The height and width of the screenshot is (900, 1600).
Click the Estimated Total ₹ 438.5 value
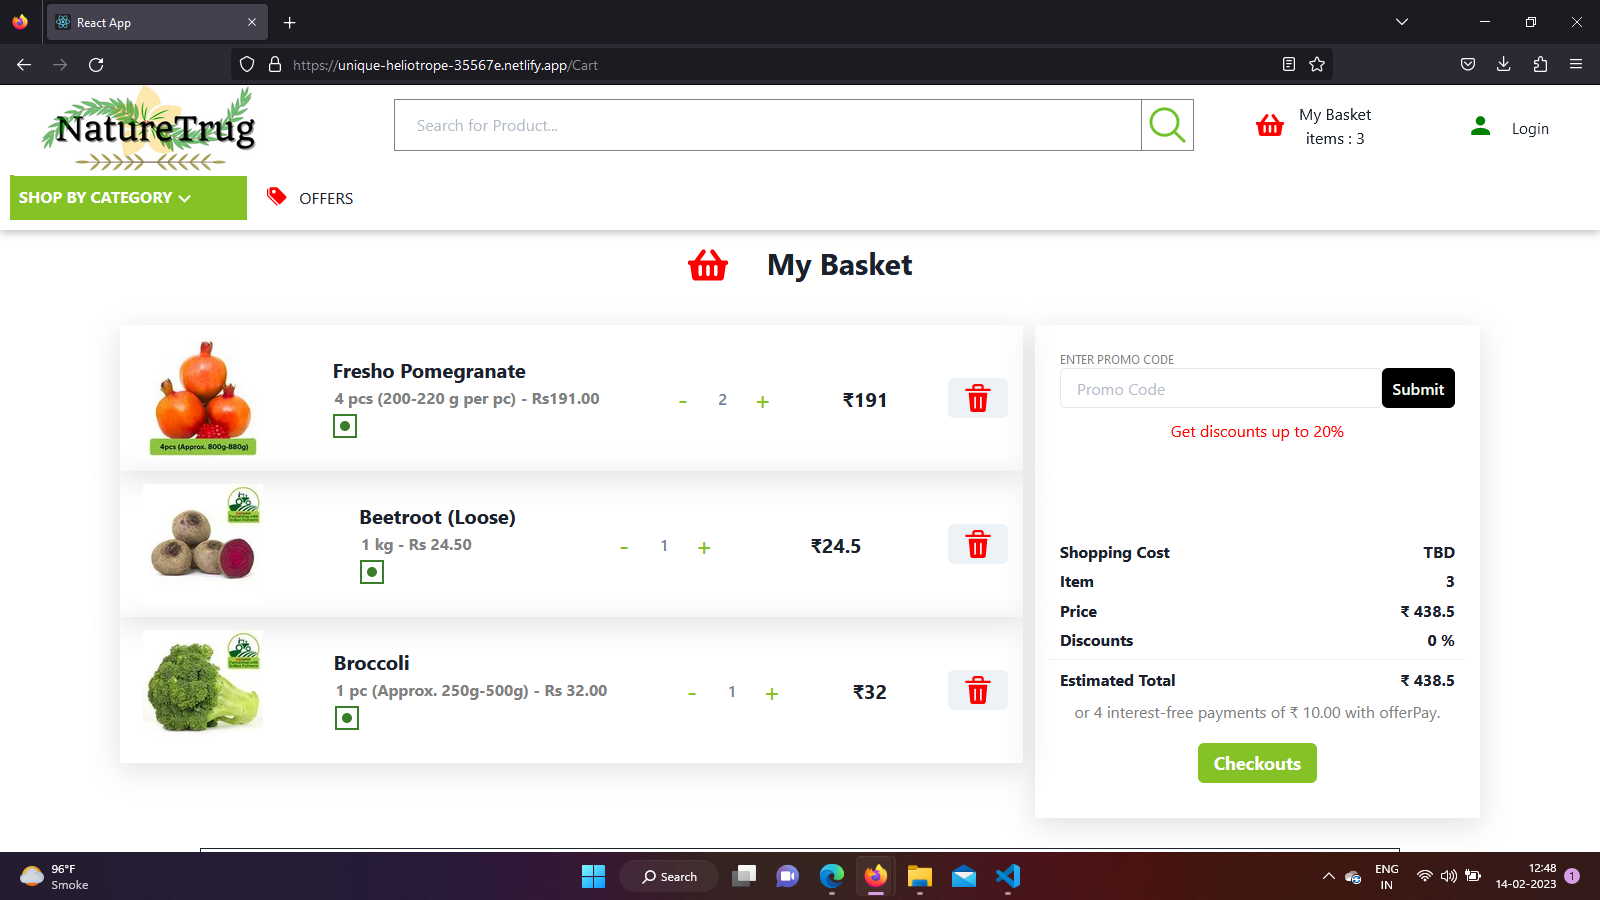1427,680
